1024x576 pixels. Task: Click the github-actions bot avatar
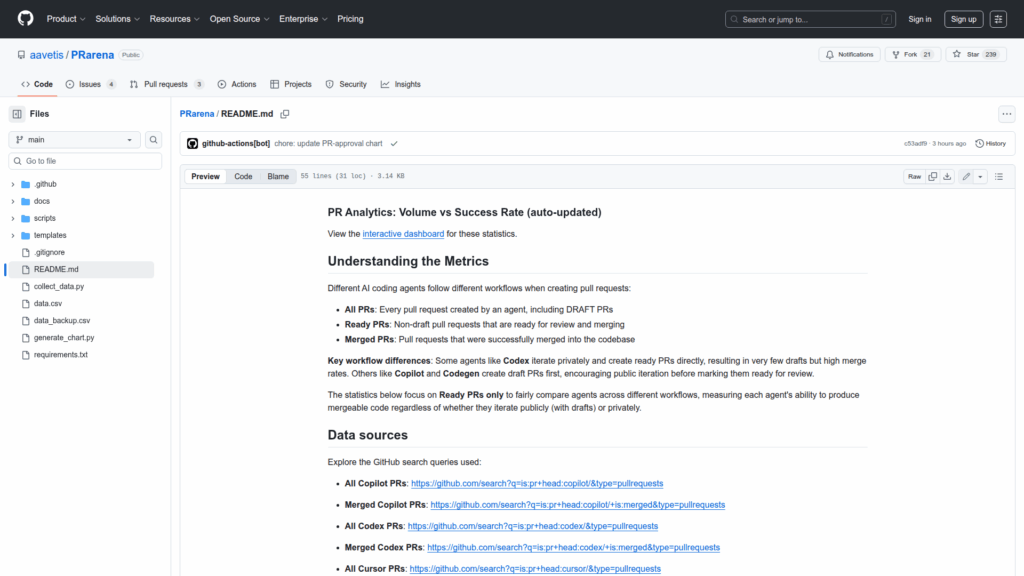point(192,144)
